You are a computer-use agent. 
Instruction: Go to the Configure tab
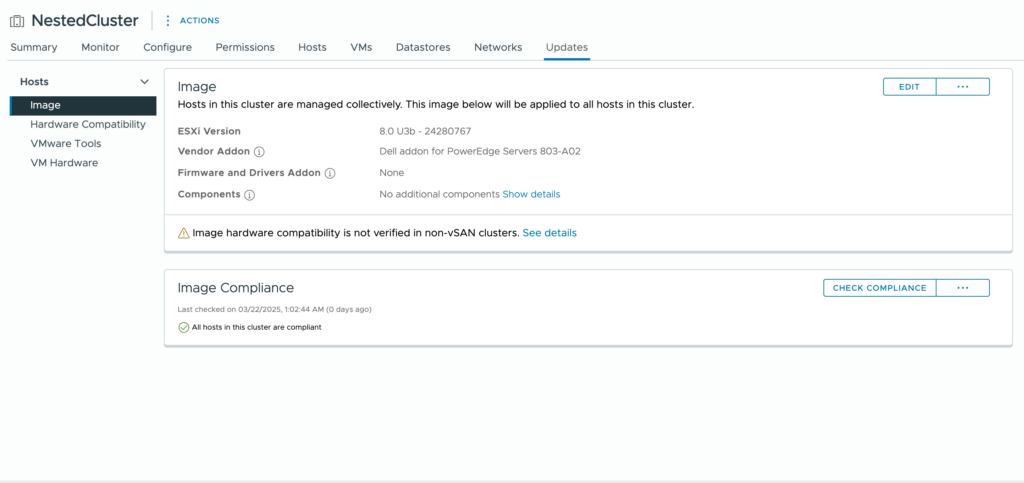[167, 47]
